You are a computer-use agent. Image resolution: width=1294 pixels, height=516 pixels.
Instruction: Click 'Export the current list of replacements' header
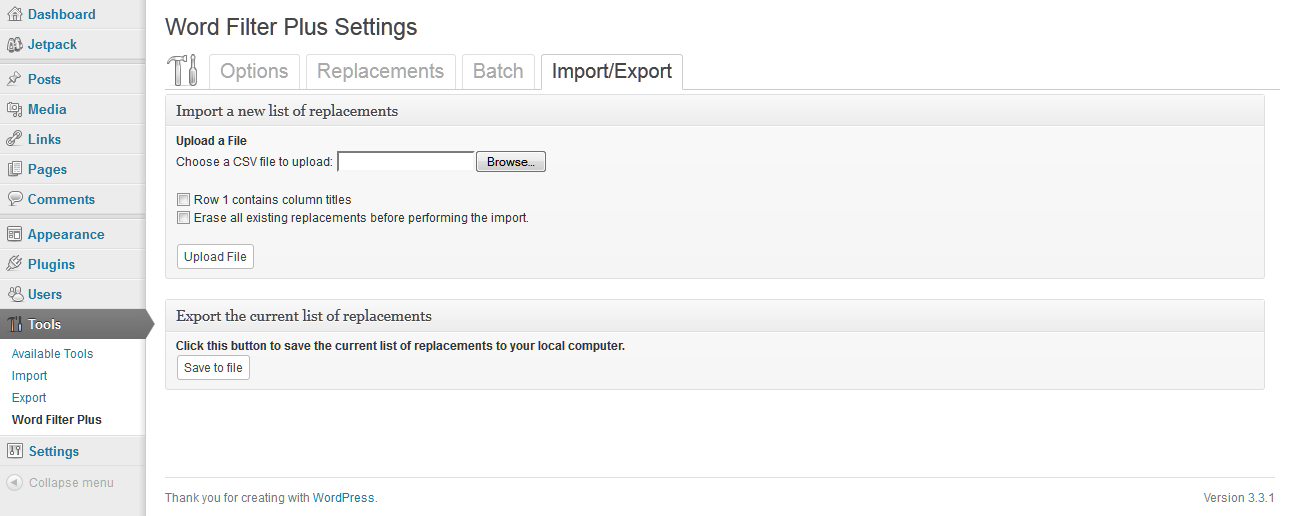[304, 316]
